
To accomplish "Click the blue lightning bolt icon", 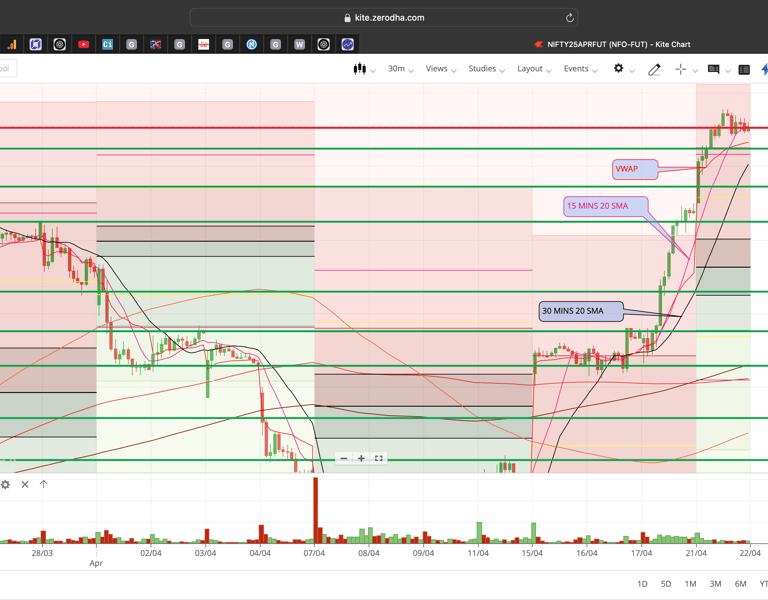I will click(x=765, y=69).
